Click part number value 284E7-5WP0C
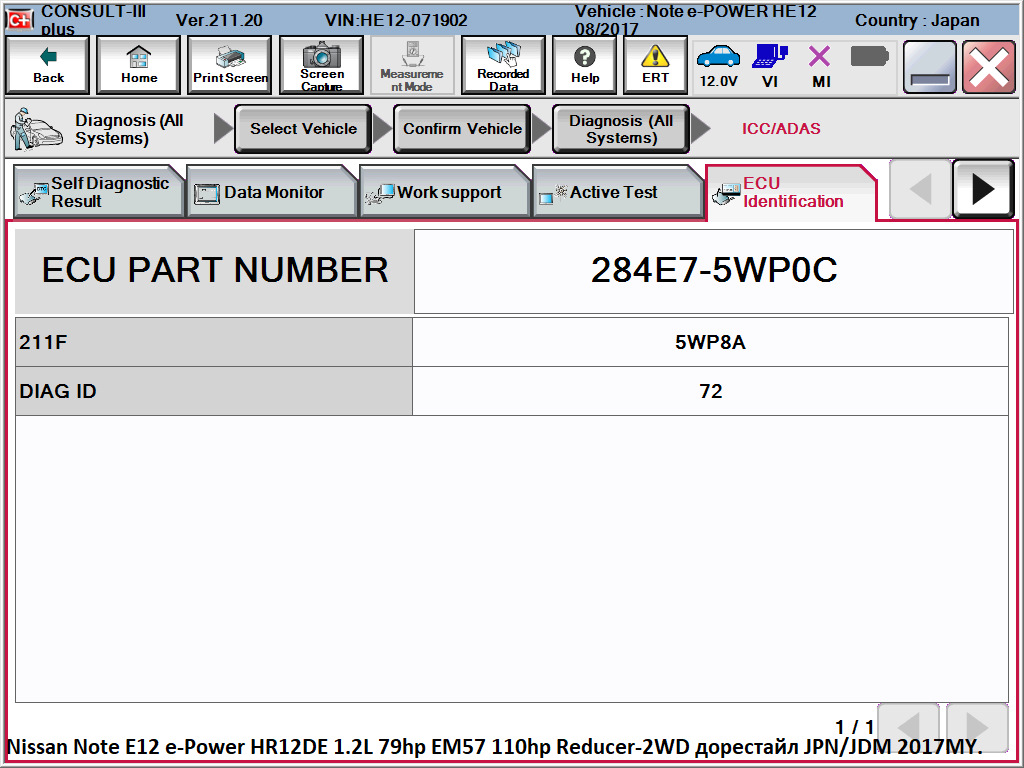 [x=714, y=270]
